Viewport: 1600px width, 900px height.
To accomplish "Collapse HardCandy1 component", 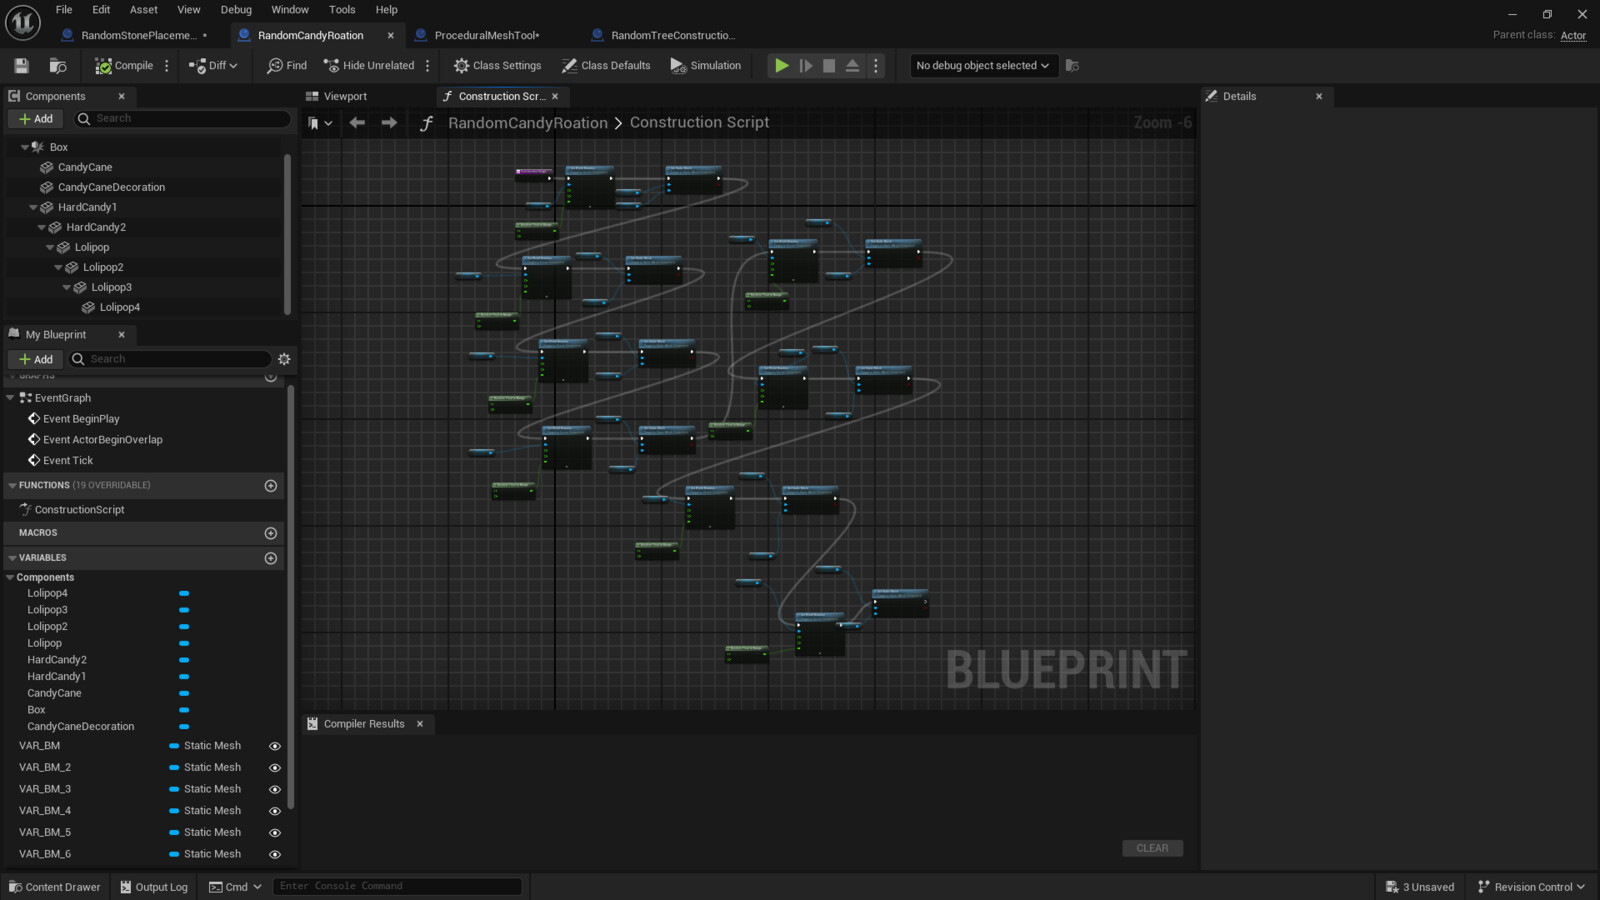I will pyautogui.click(x=33, y=208).
